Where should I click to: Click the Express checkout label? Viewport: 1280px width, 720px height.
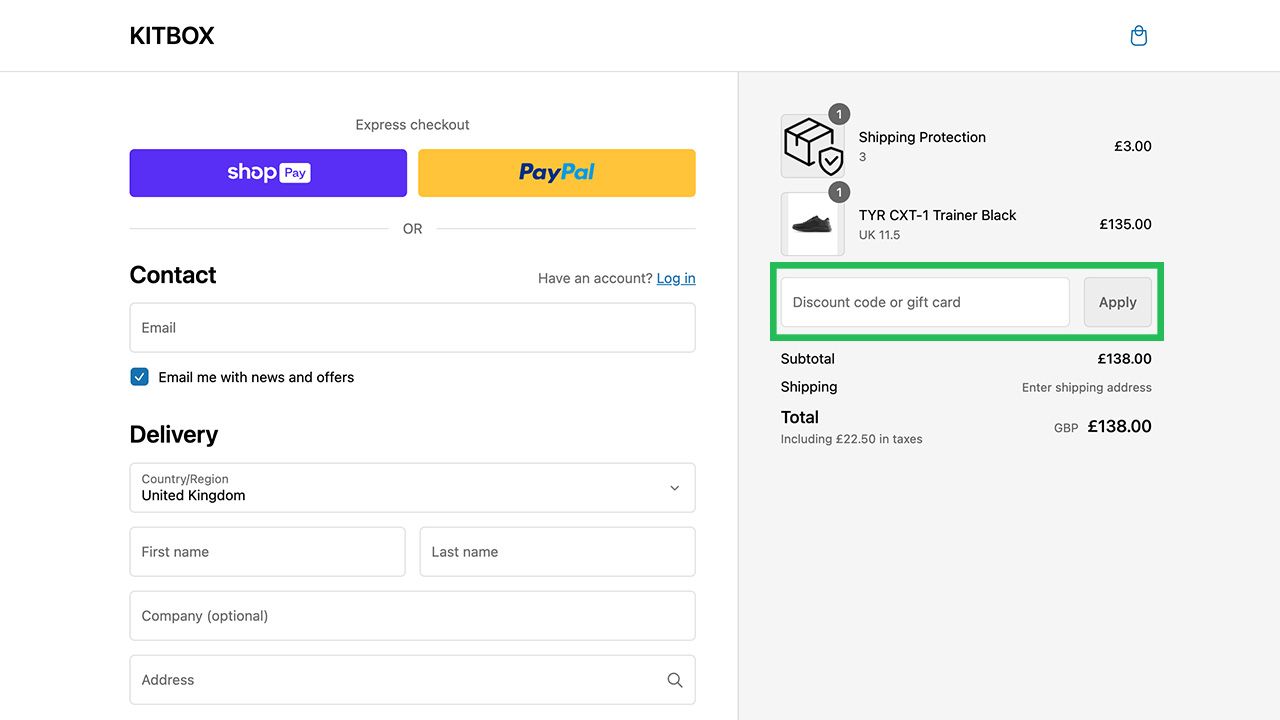click(412, 125)
